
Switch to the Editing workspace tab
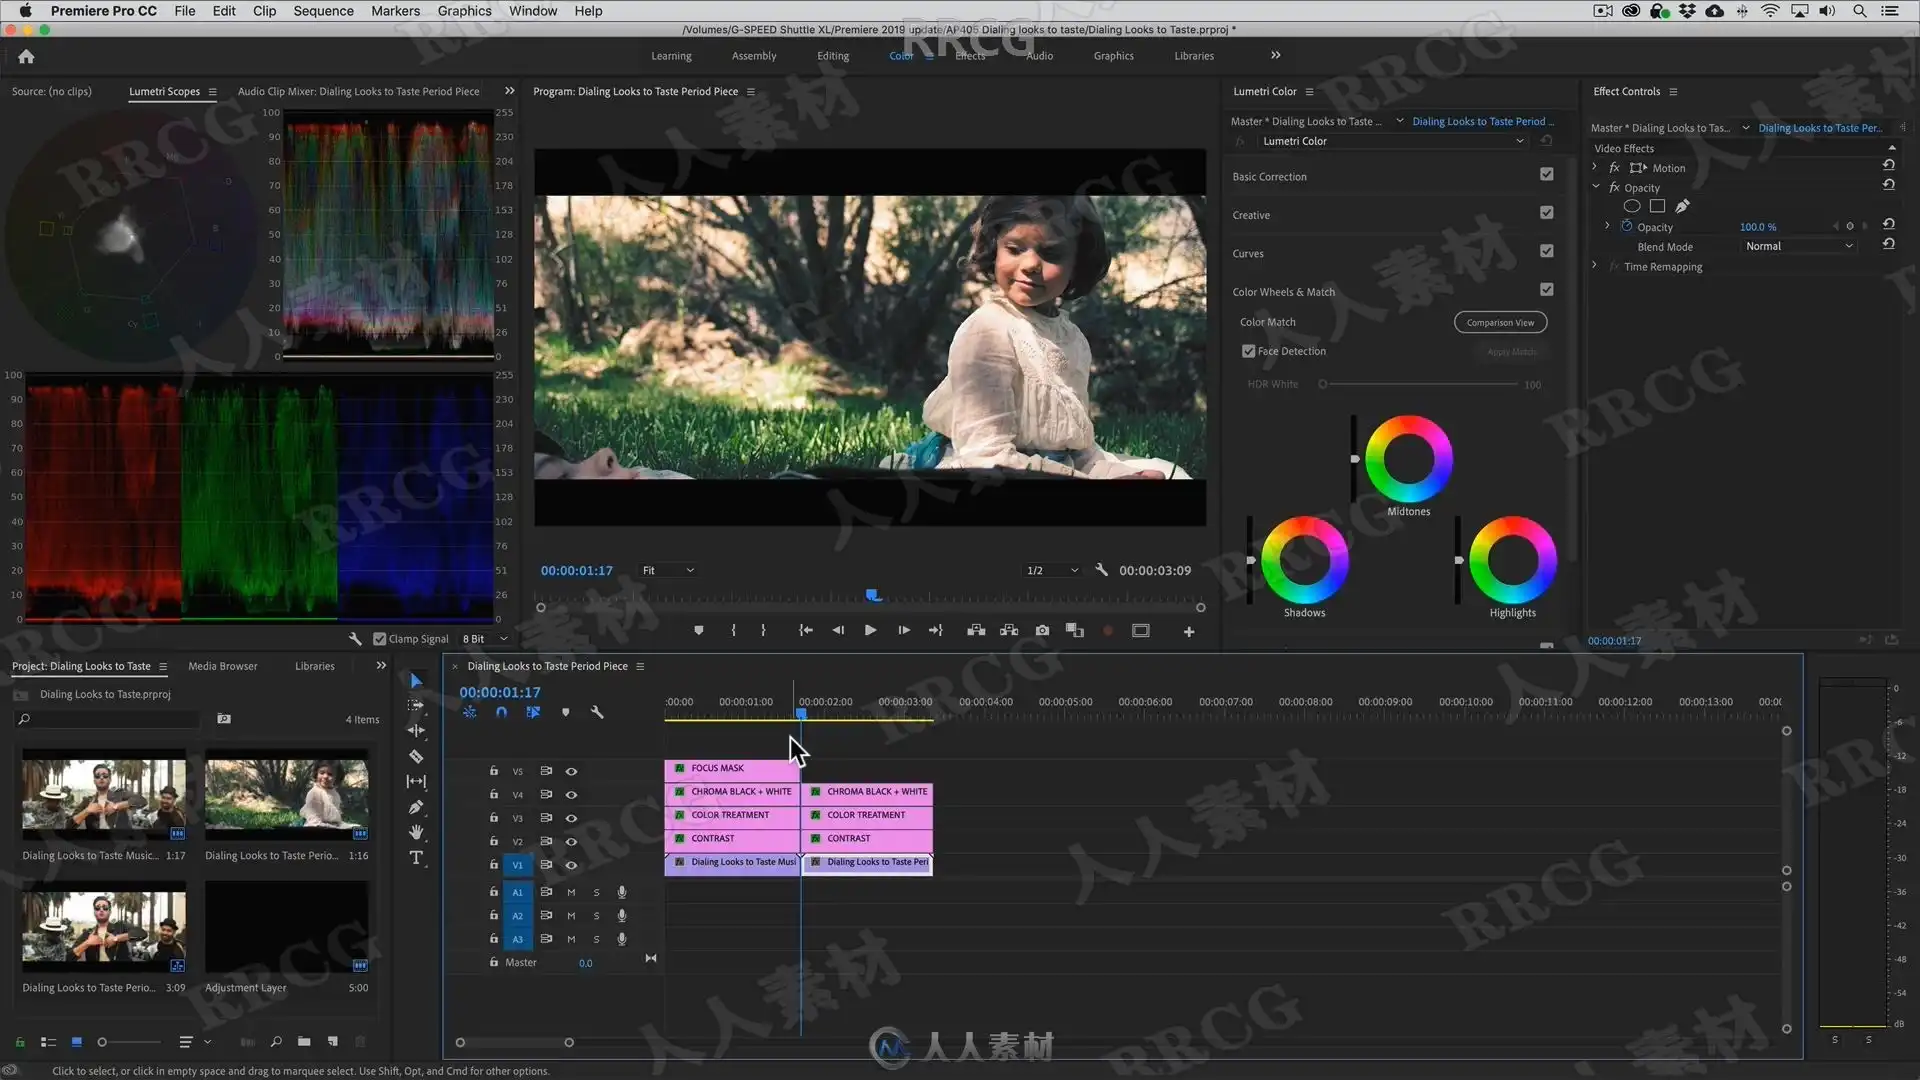coord(832,56)
